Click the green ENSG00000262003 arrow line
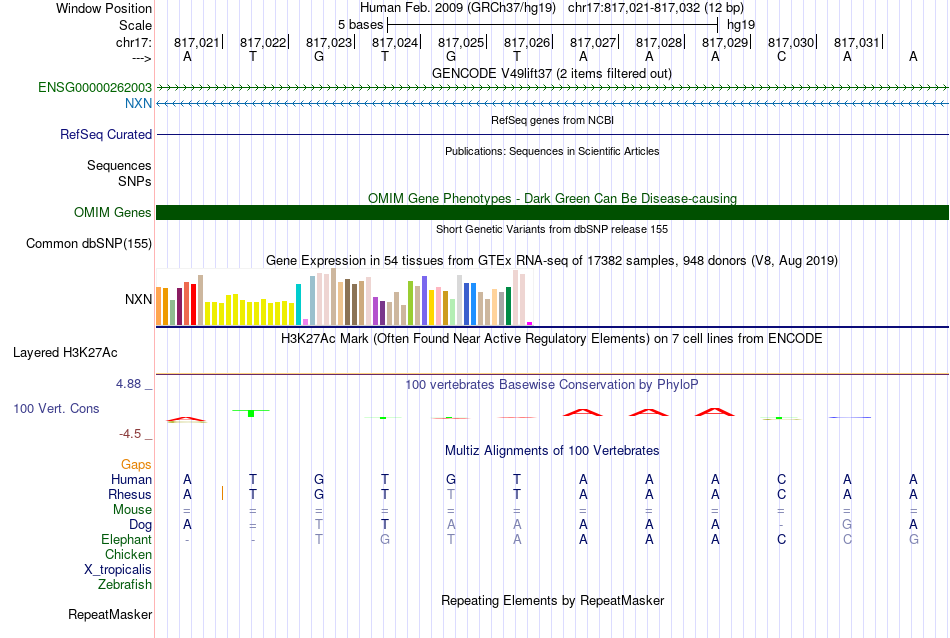The width and height of the screenshot is (950, 638). 552,88
